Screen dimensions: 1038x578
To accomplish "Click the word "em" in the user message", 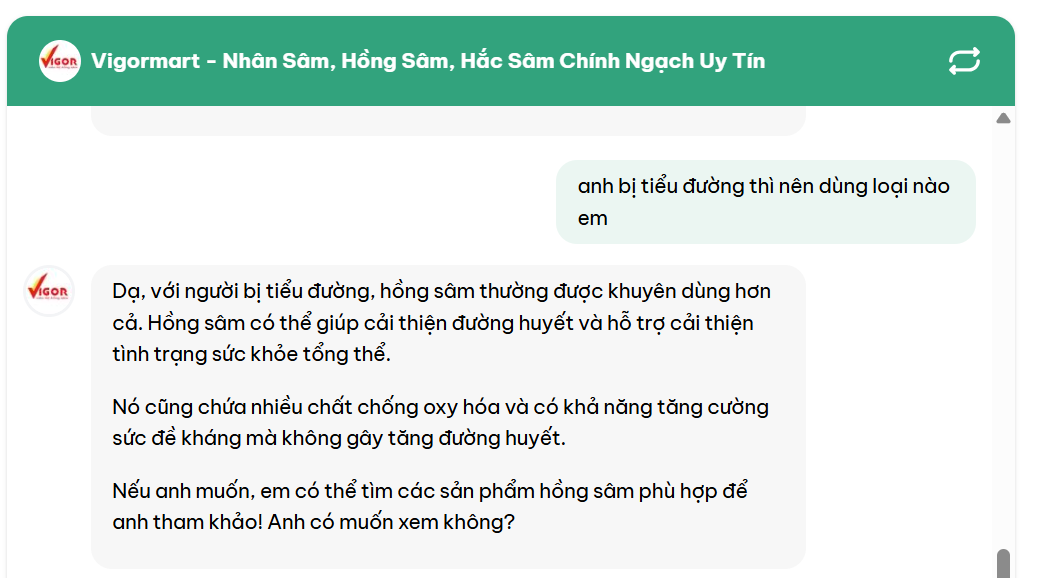I will tap(592, 218).
